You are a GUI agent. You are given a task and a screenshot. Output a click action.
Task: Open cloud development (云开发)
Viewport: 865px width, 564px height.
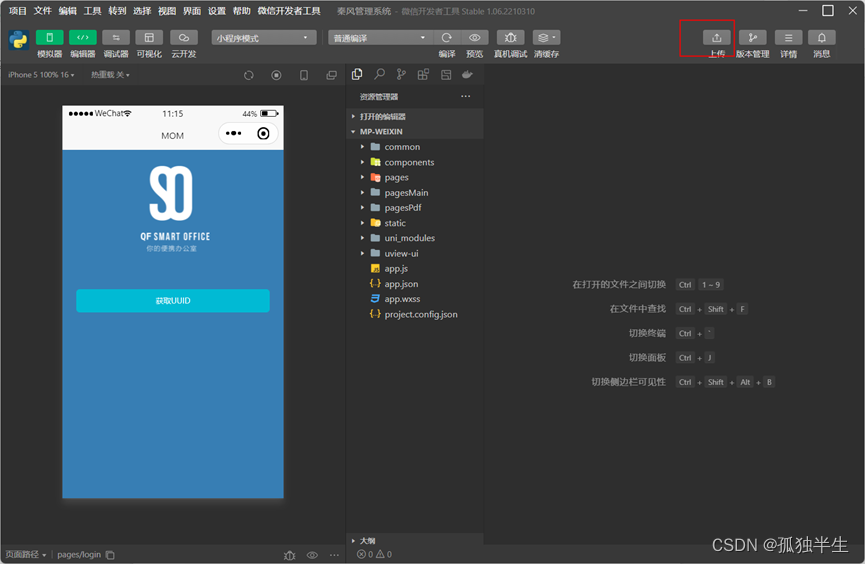pyautogui.click(x=184, y=38)
